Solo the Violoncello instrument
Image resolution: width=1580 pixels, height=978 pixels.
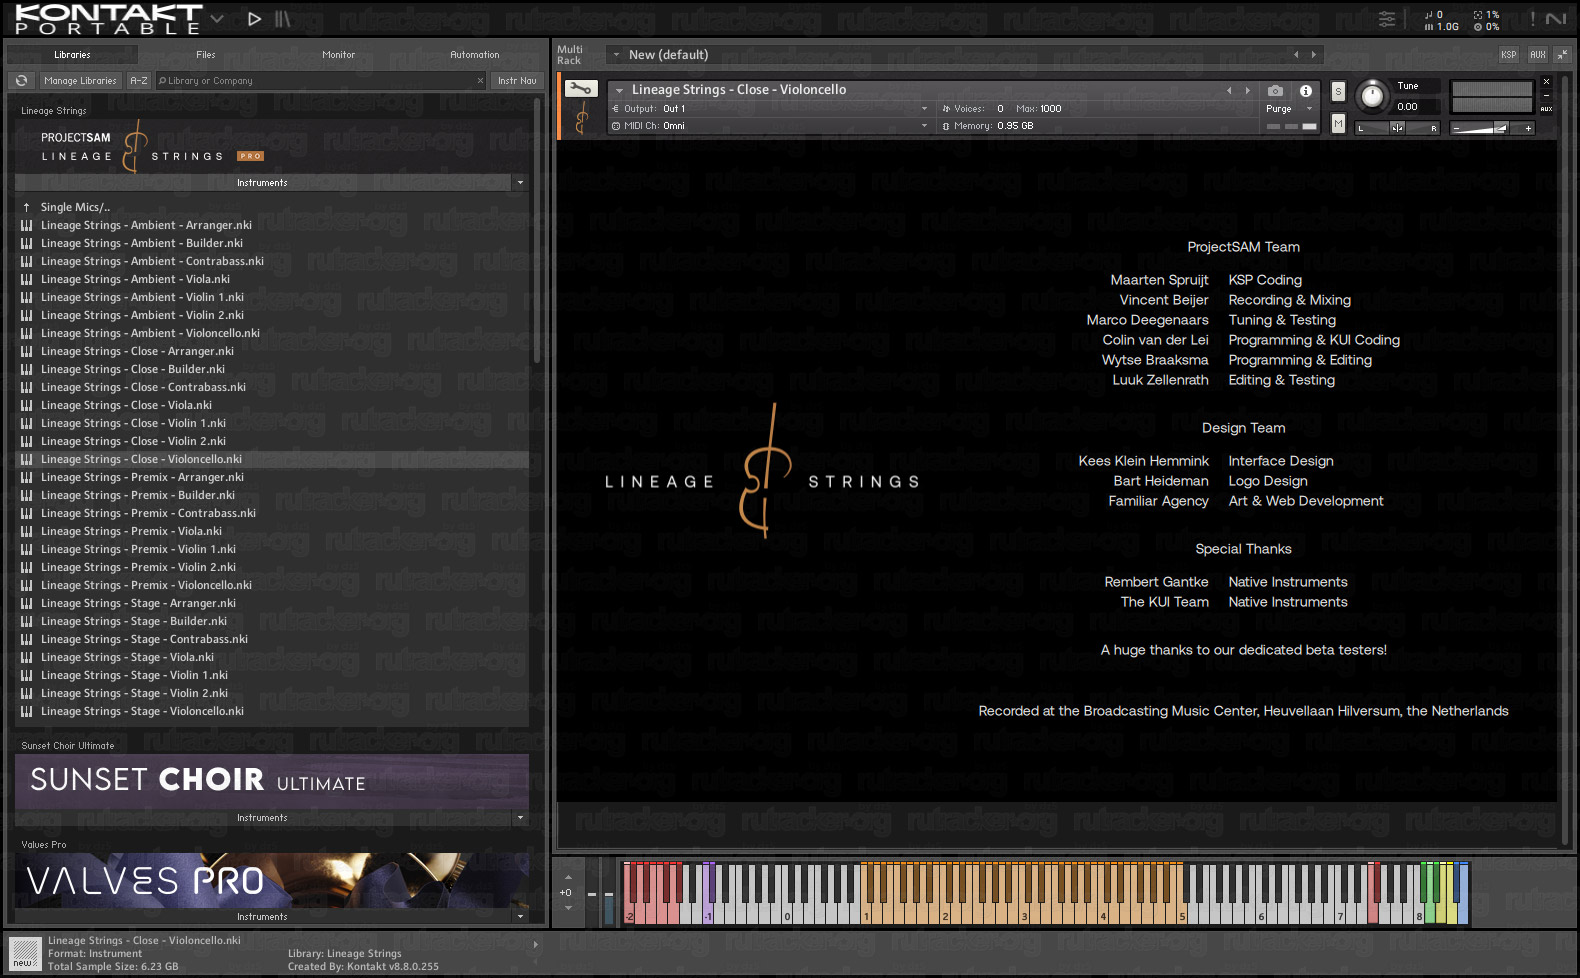[x=1338, y=91]
